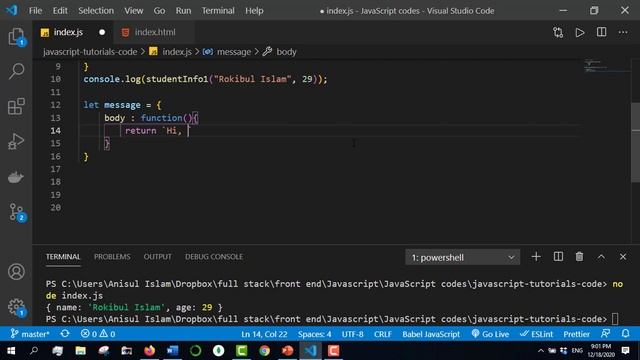Open errors and warnings count in status bar
Viewport: 640px width, 360px height.
pyautogui.click(x=98, y=334)
